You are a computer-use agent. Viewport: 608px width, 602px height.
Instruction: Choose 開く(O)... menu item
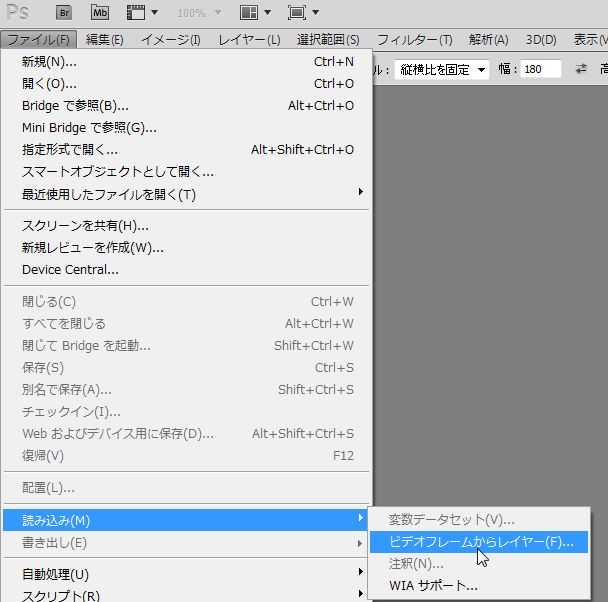point(188,84)
